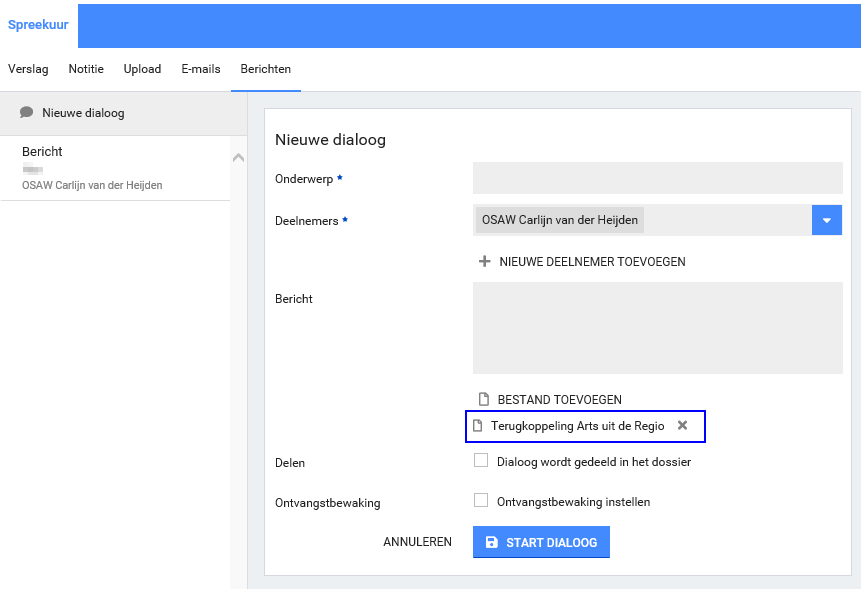
Task: Collapse the Bericht list with chevron
Action: 238,158
